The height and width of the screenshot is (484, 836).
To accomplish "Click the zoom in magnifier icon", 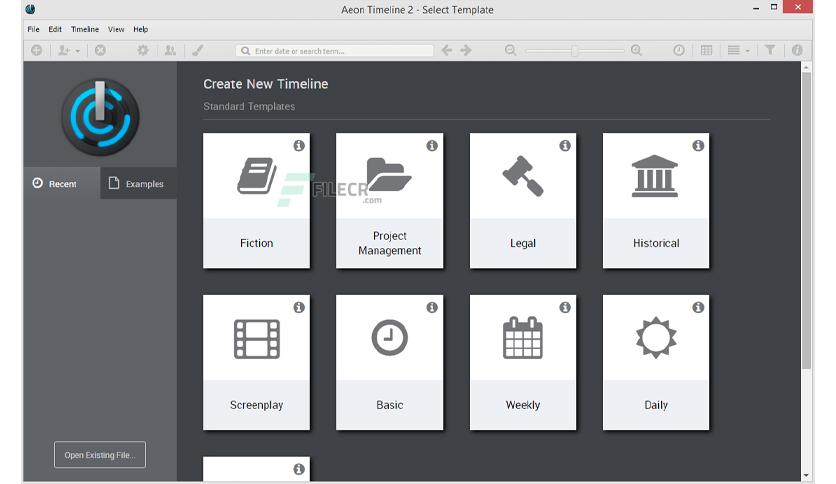I will [x=636, y=50].
